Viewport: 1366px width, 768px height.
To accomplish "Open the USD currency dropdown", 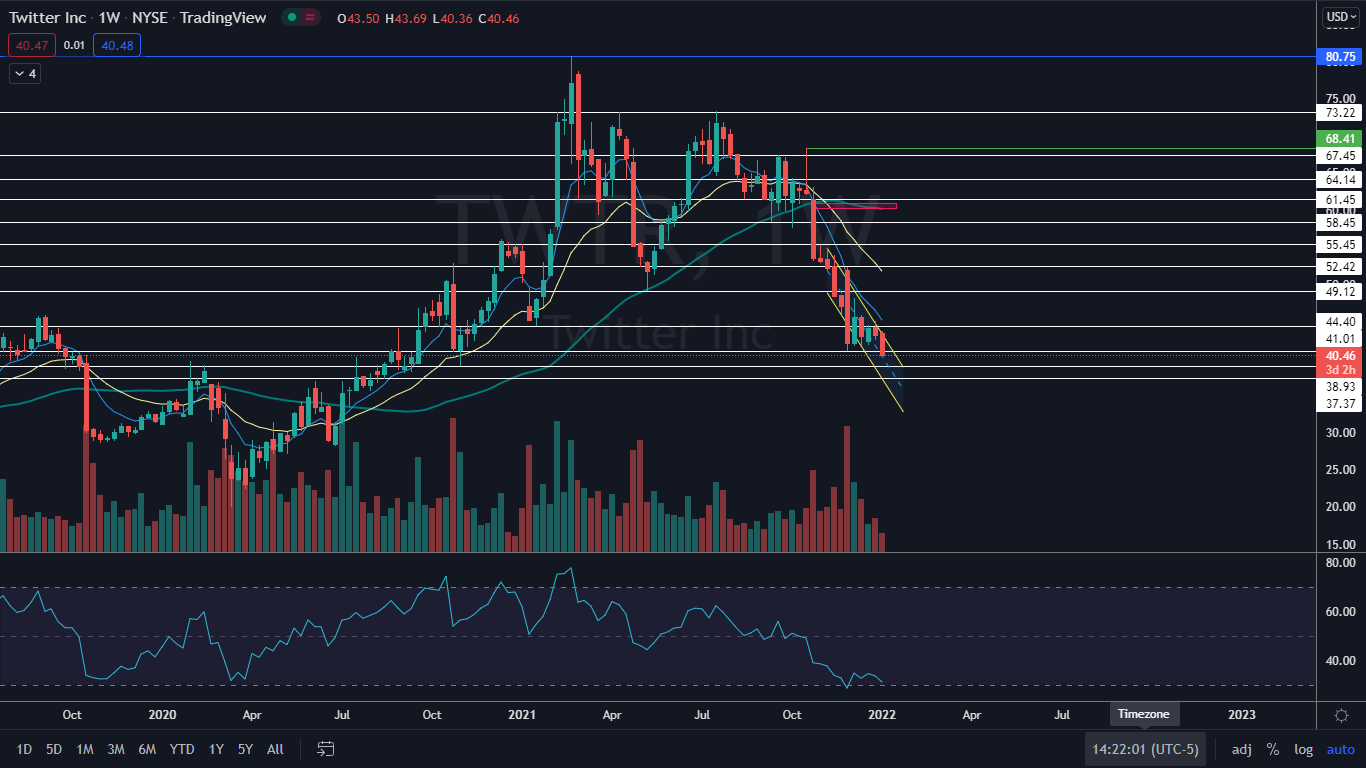I will 1340,17.
